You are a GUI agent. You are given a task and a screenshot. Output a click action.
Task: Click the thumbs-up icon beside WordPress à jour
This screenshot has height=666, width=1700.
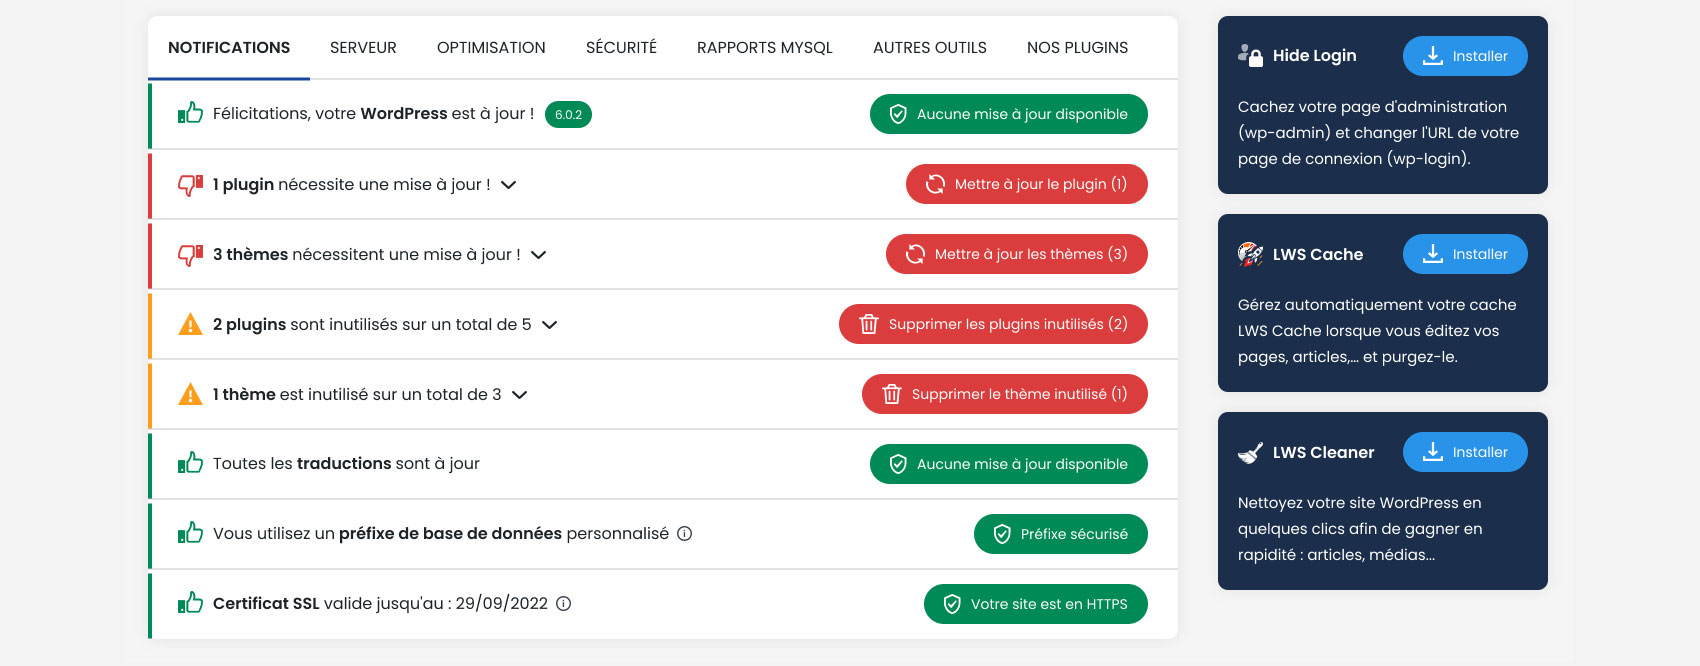pyautogui.click(x=190, y=113)
